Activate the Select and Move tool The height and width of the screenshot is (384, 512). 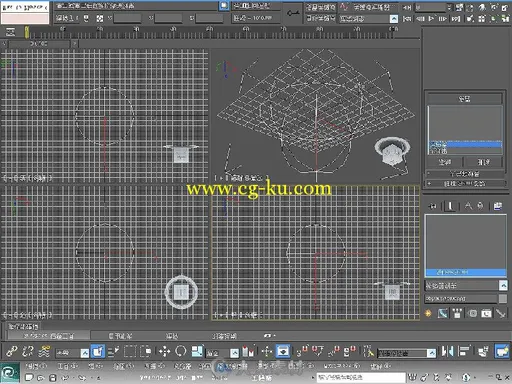pos(164,352)
